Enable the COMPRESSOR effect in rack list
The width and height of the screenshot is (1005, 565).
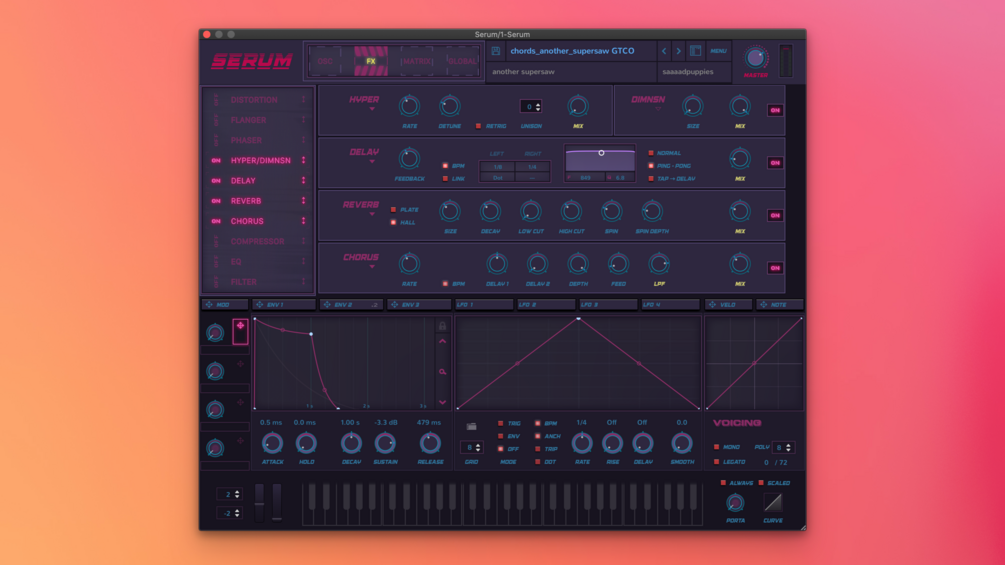pyautogui.click(x=216, y=242)
